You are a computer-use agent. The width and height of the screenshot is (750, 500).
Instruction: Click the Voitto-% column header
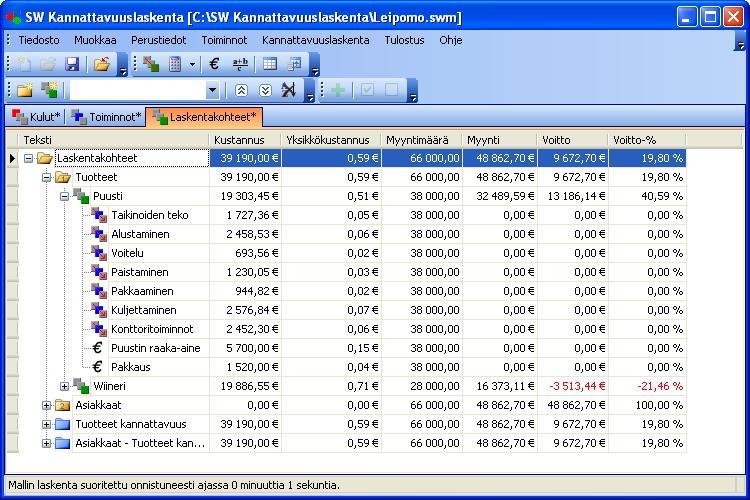pos(647,140)
